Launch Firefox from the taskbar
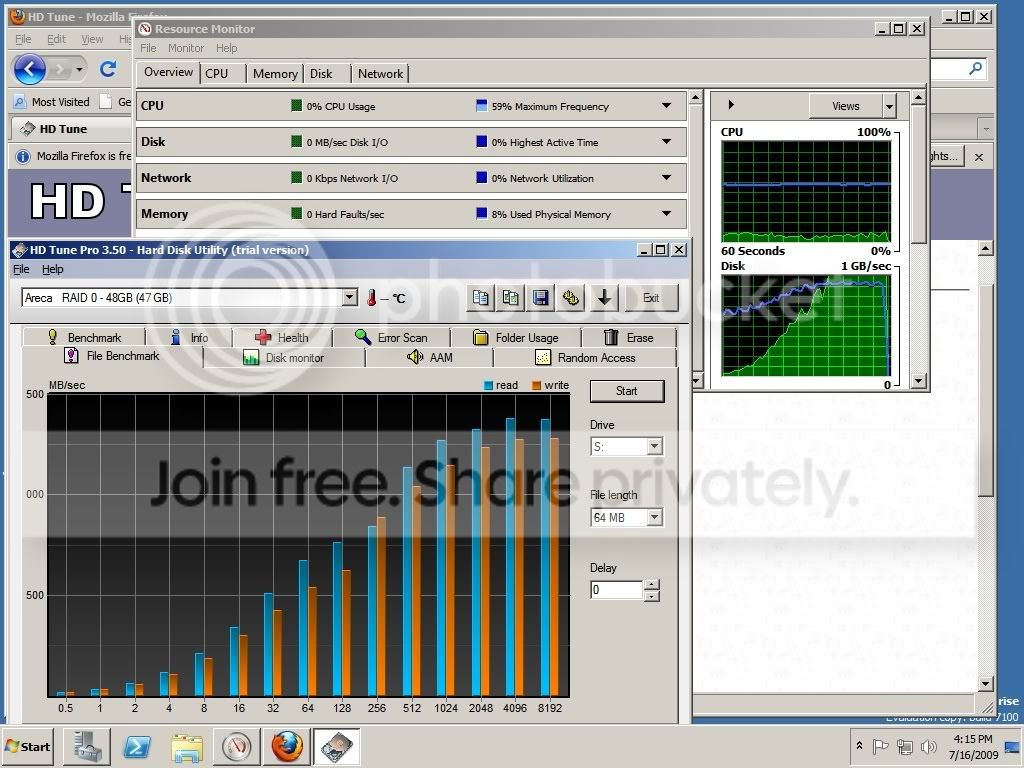Screen dimensions: 1024x768 [x=286, y=747]
